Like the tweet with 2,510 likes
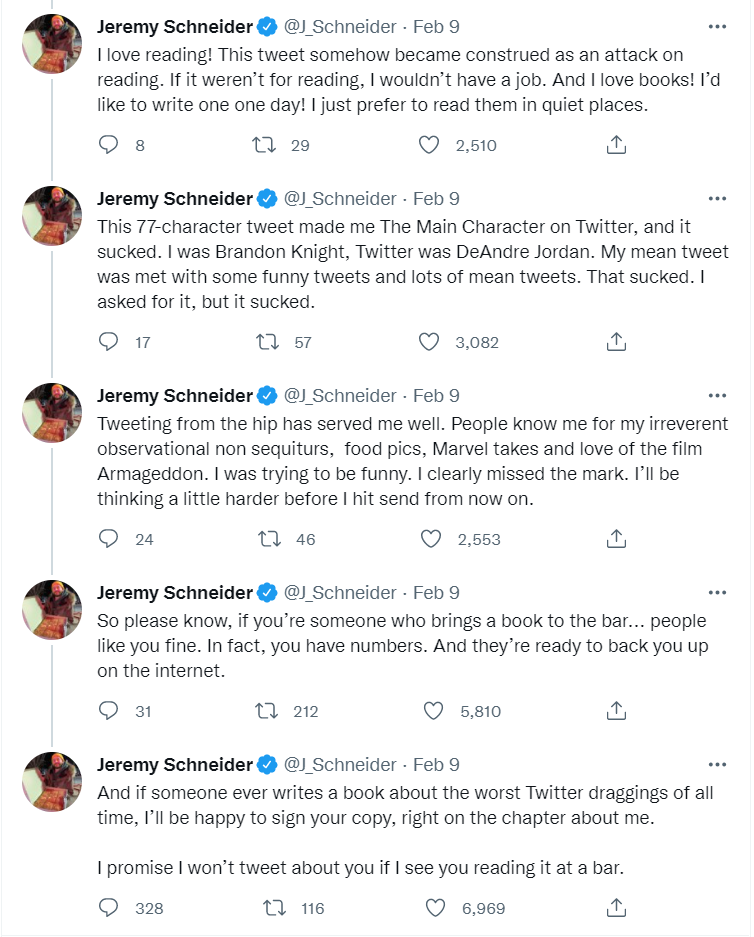Image resolution: width=754 pixels, height=937 pixels. coord(429,145)
